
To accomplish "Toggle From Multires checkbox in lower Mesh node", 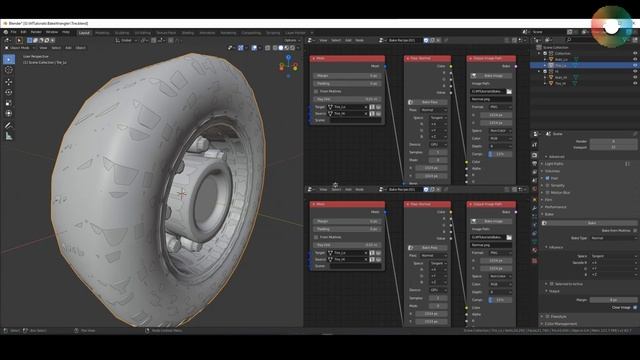I will click(316, 237).
